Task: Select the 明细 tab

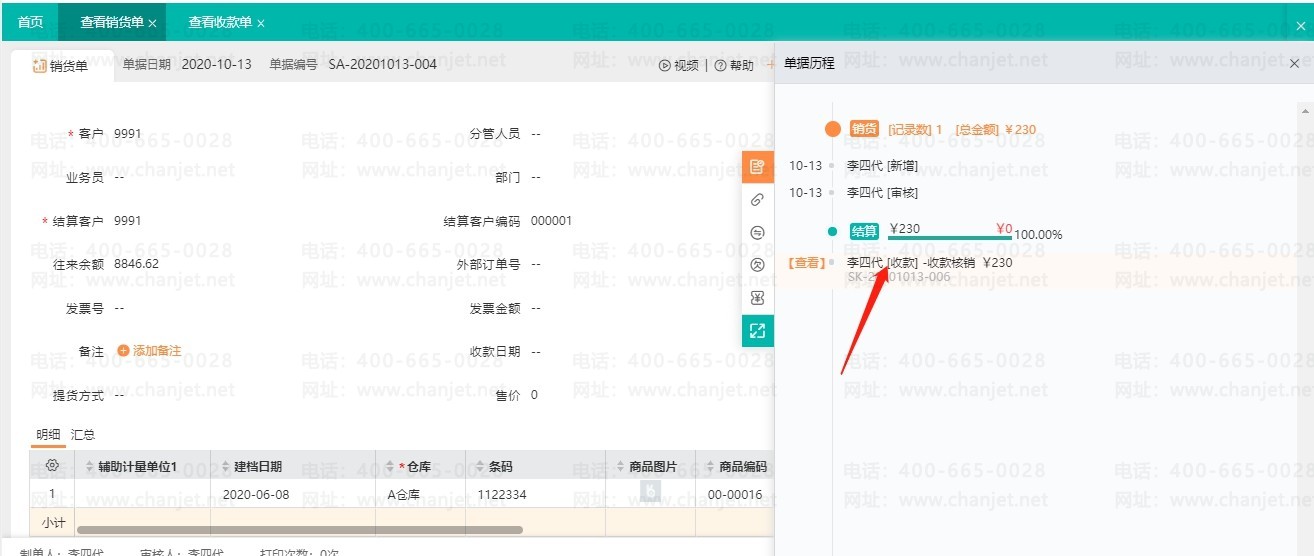Action: click(x=48, y=435)
